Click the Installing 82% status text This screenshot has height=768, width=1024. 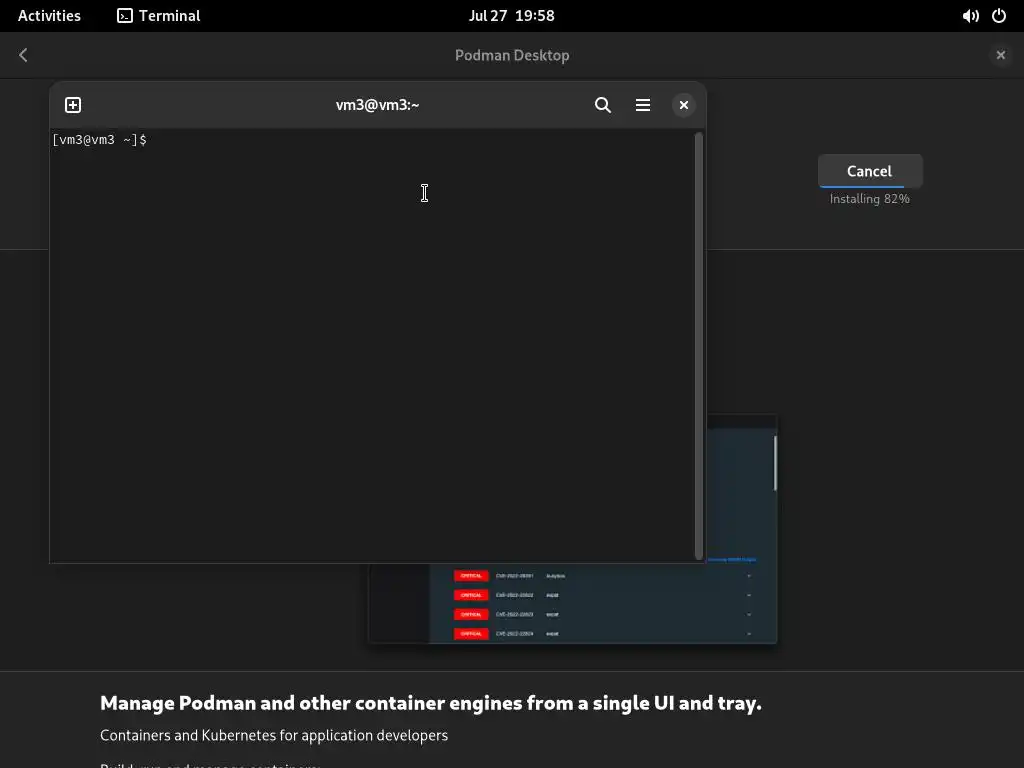870,199
